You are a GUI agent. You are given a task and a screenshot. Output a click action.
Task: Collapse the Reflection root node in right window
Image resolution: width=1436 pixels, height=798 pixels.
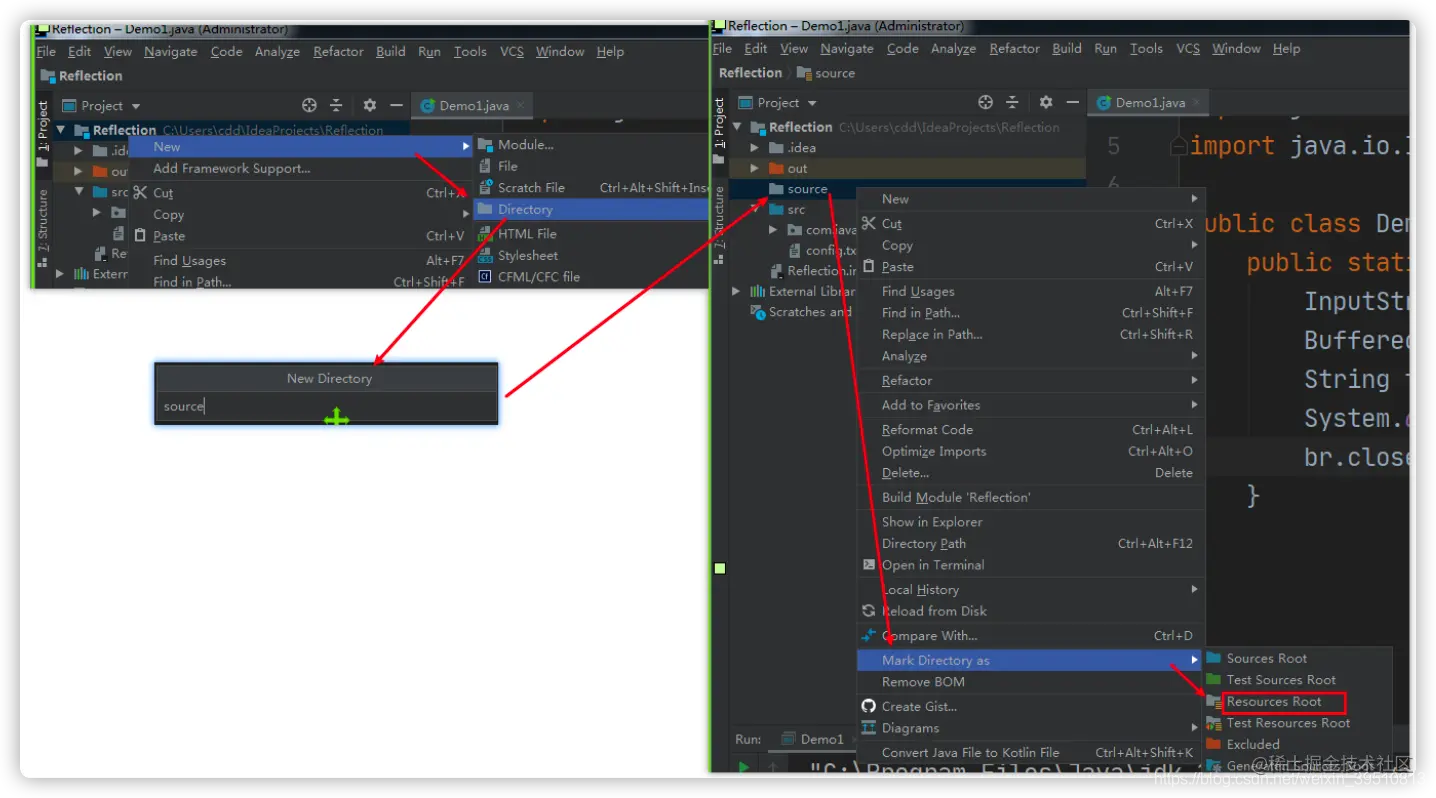(738, 127)
